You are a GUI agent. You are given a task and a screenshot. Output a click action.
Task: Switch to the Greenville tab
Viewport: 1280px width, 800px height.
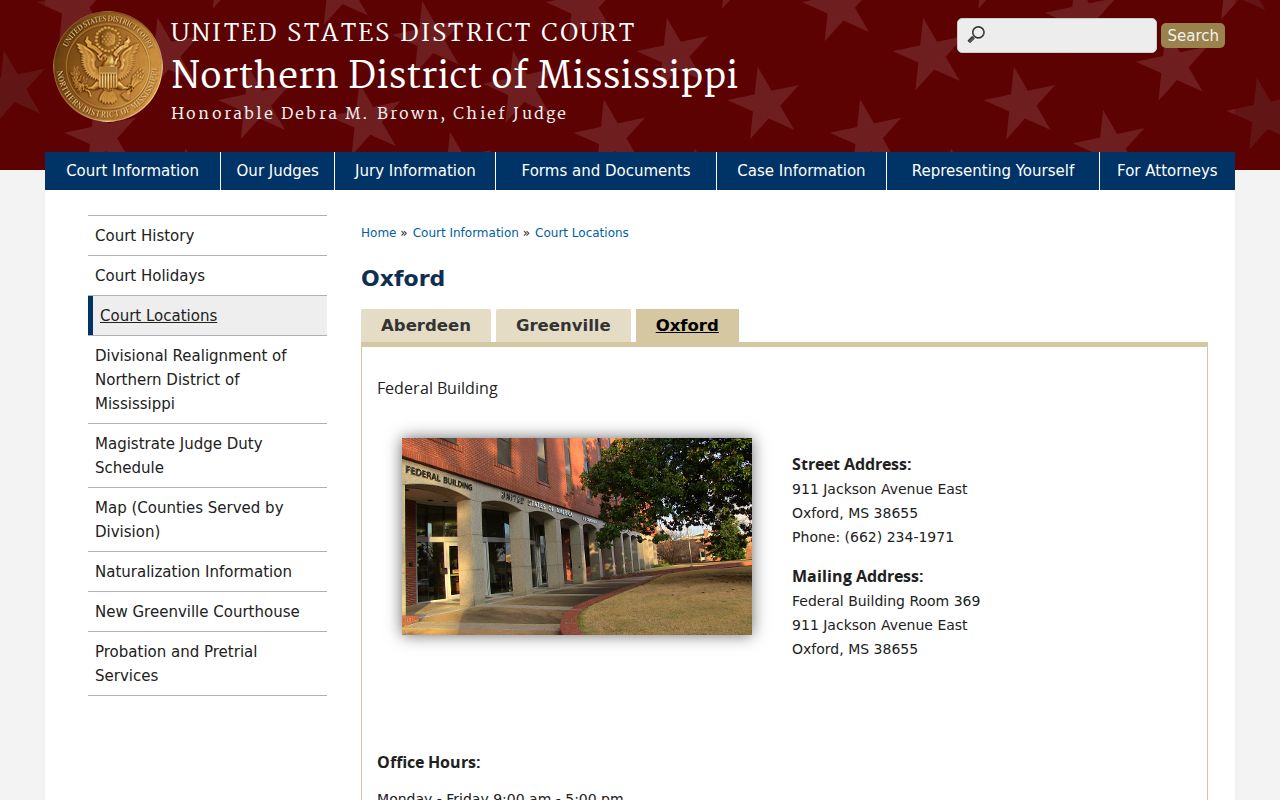563,326
